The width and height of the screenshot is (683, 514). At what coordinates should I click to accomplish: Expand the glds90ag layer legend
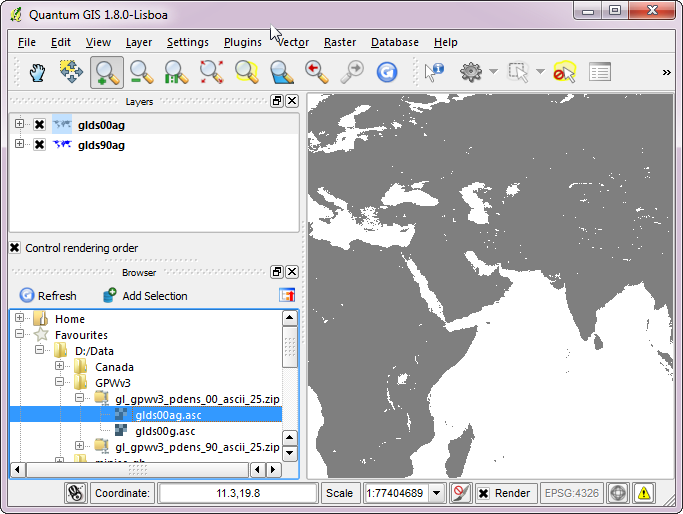[x=19, y=143]
